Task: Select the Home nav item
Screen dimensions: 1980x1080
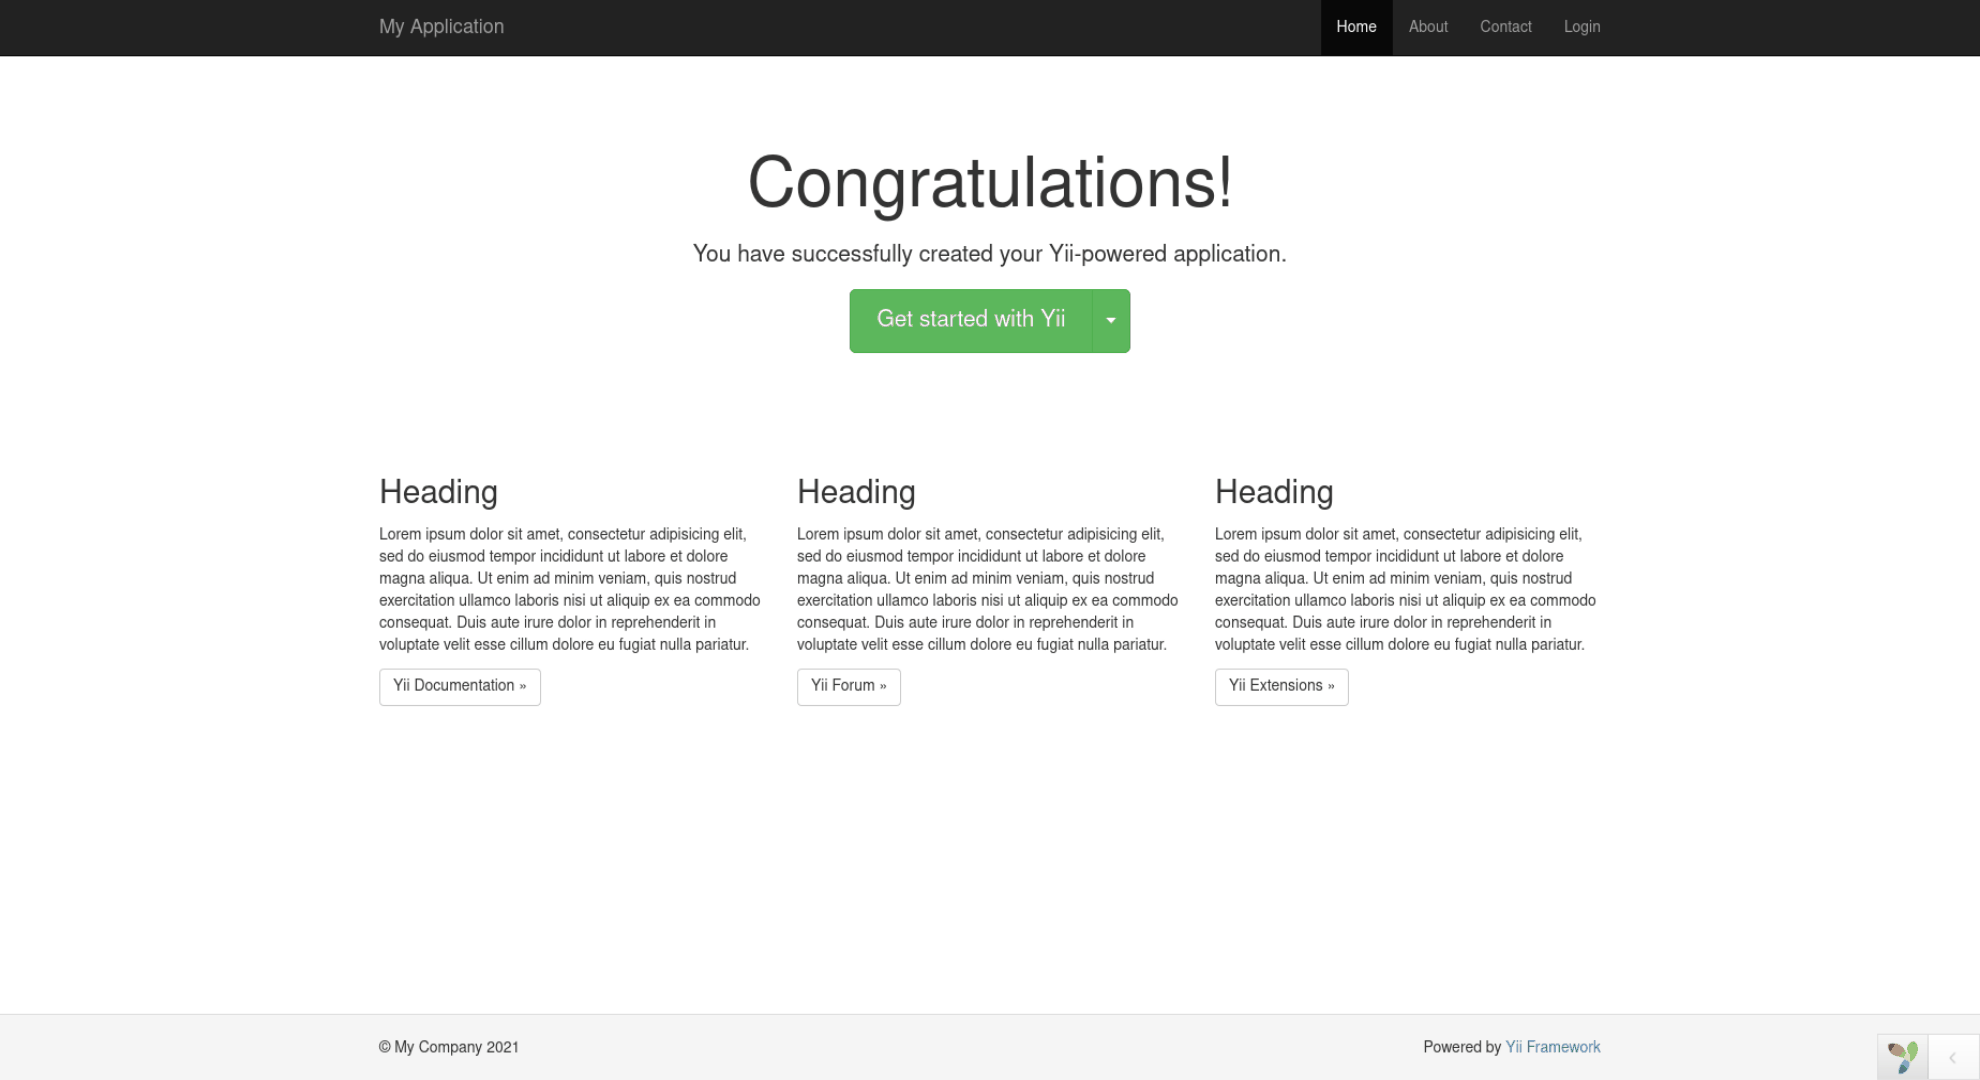Action: tap(1356, 27)
